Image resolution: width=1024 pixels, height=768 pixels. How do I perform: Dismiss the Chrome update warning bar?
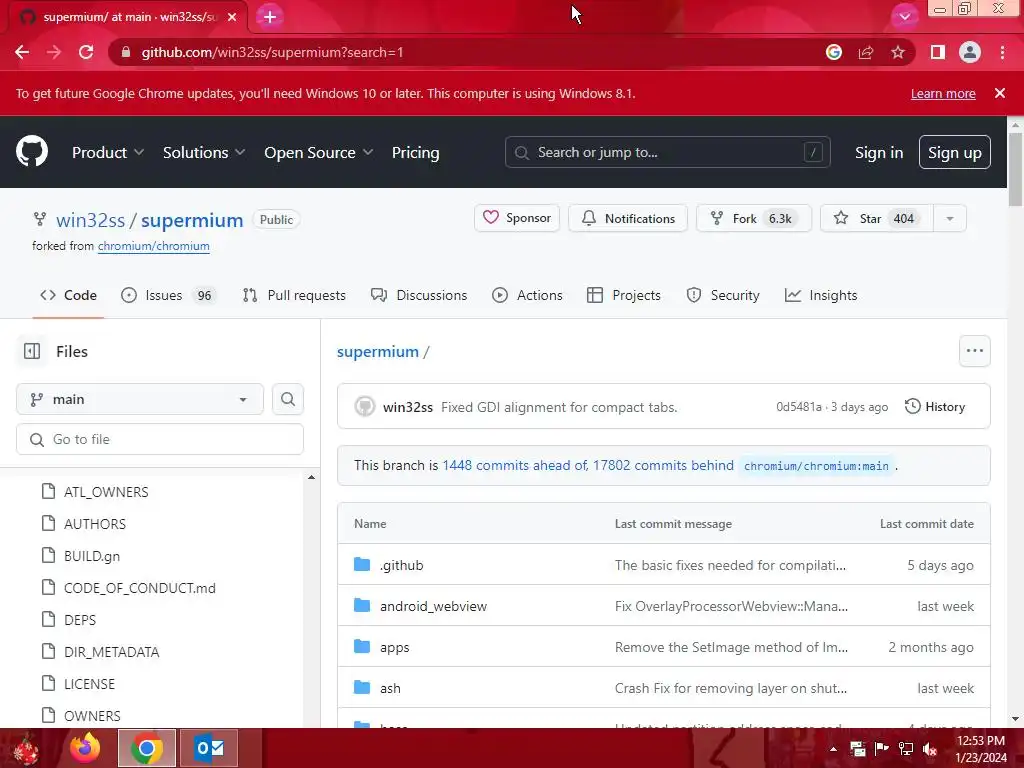999,93
